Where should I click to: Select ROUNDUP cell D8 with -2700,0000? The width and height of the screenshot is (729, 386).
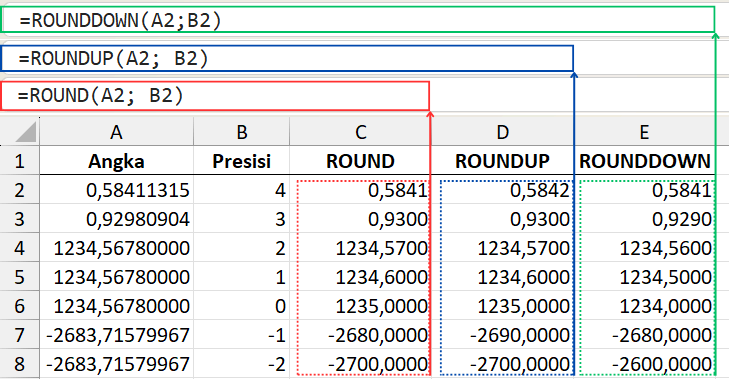click(x=503, y=363)
